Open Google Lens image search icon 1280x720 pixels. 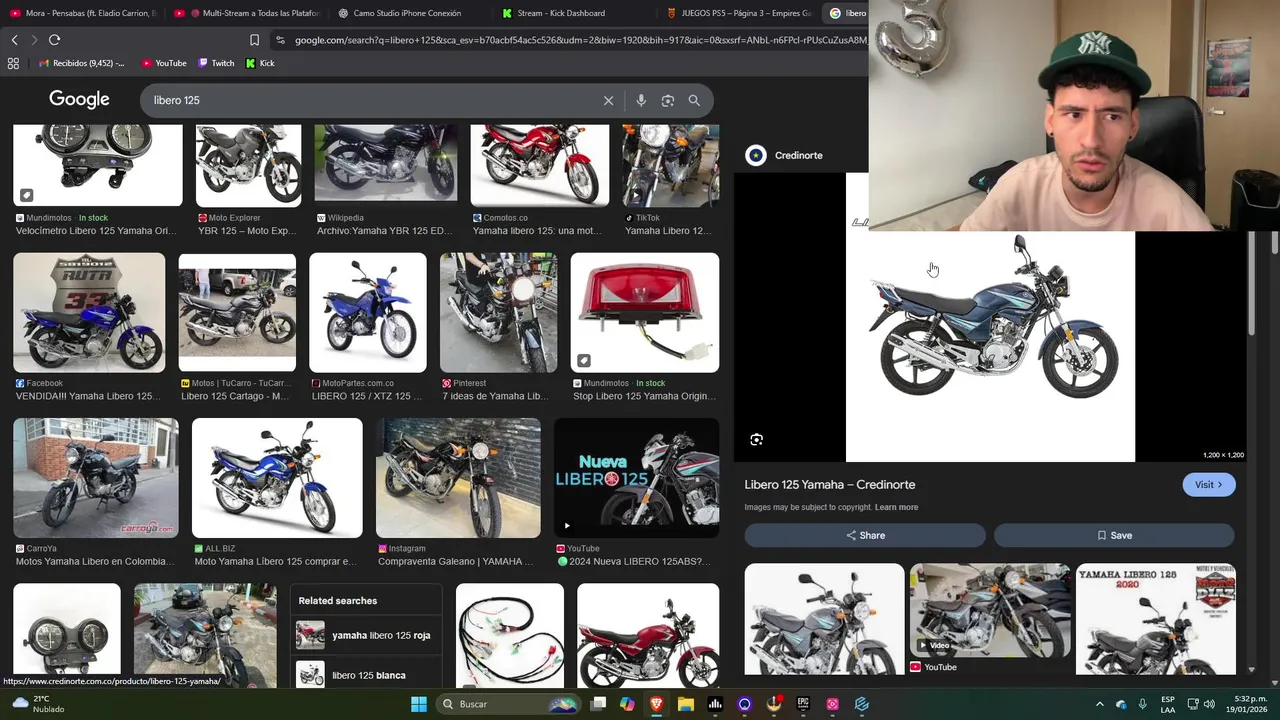[x=668, y=100]
